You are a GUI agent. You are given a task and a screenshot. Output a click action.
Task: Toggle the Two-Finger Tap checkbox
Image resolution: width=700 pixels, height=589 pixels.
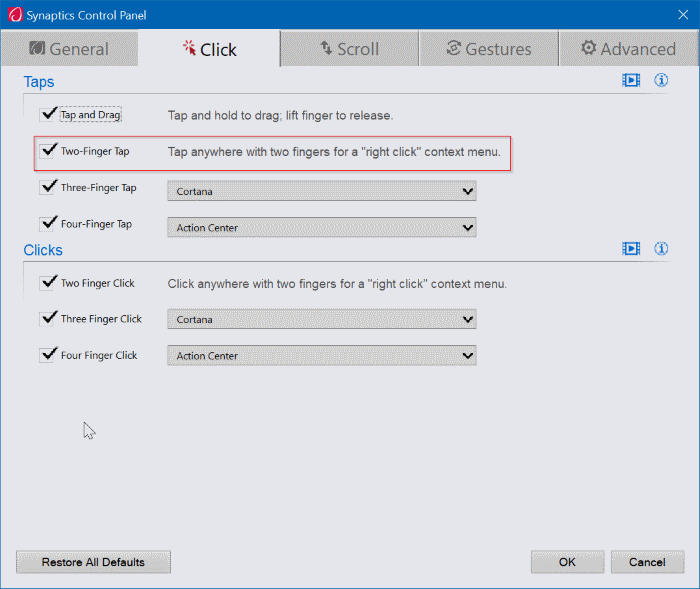point(47,151)
